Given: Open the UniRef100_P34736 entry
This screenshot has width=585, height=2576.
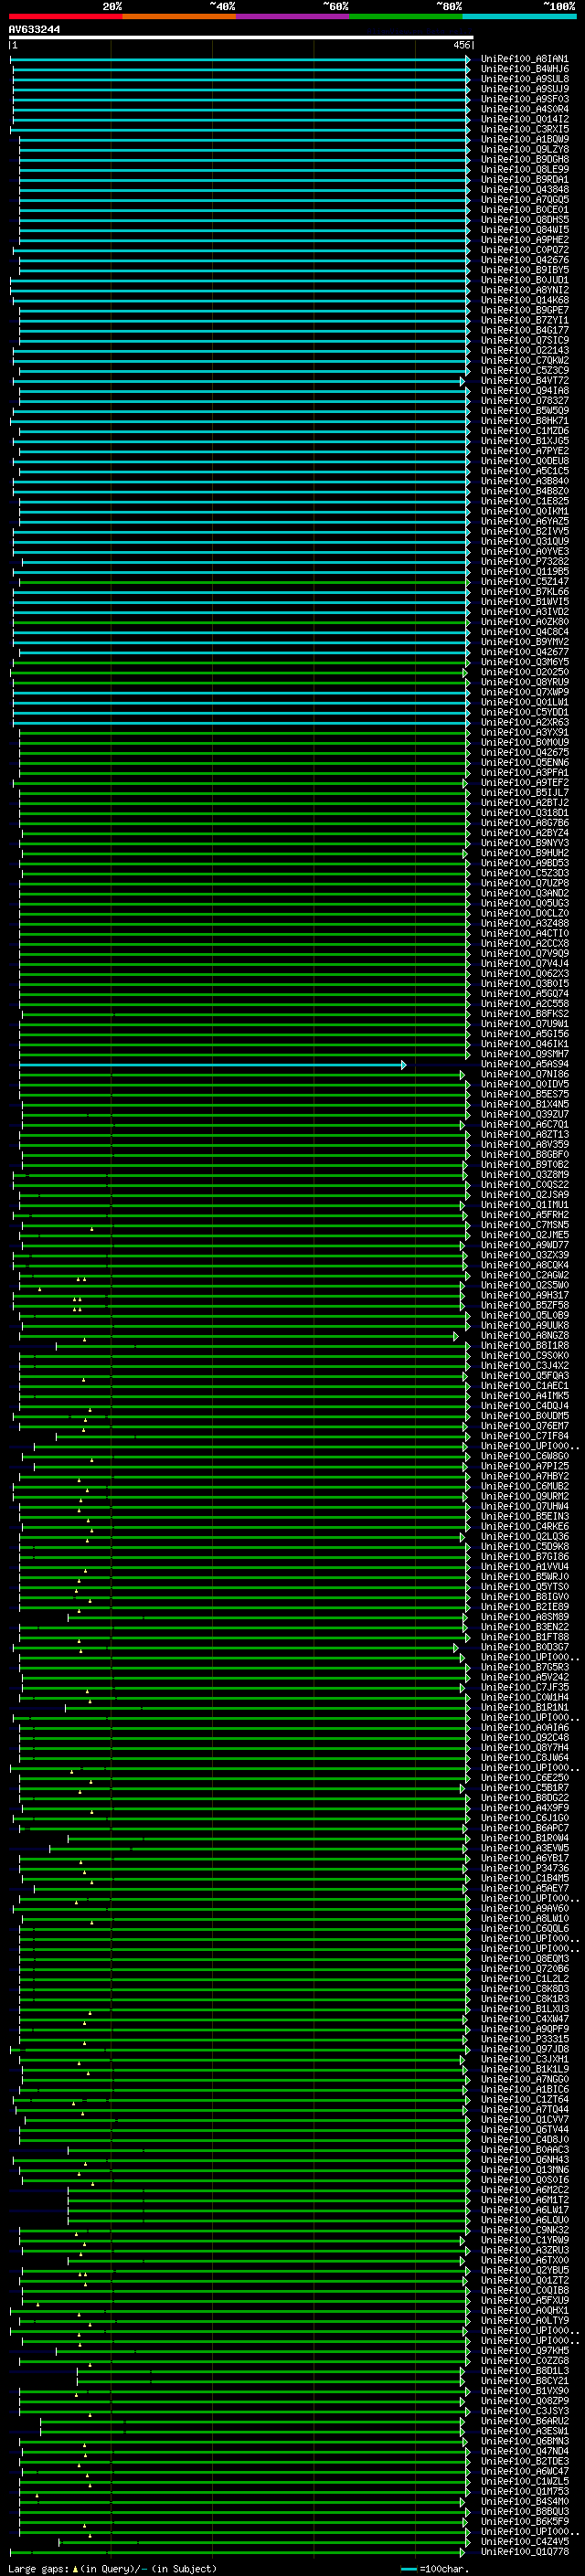Looking at the screenshot, I should click(524, 1869).
